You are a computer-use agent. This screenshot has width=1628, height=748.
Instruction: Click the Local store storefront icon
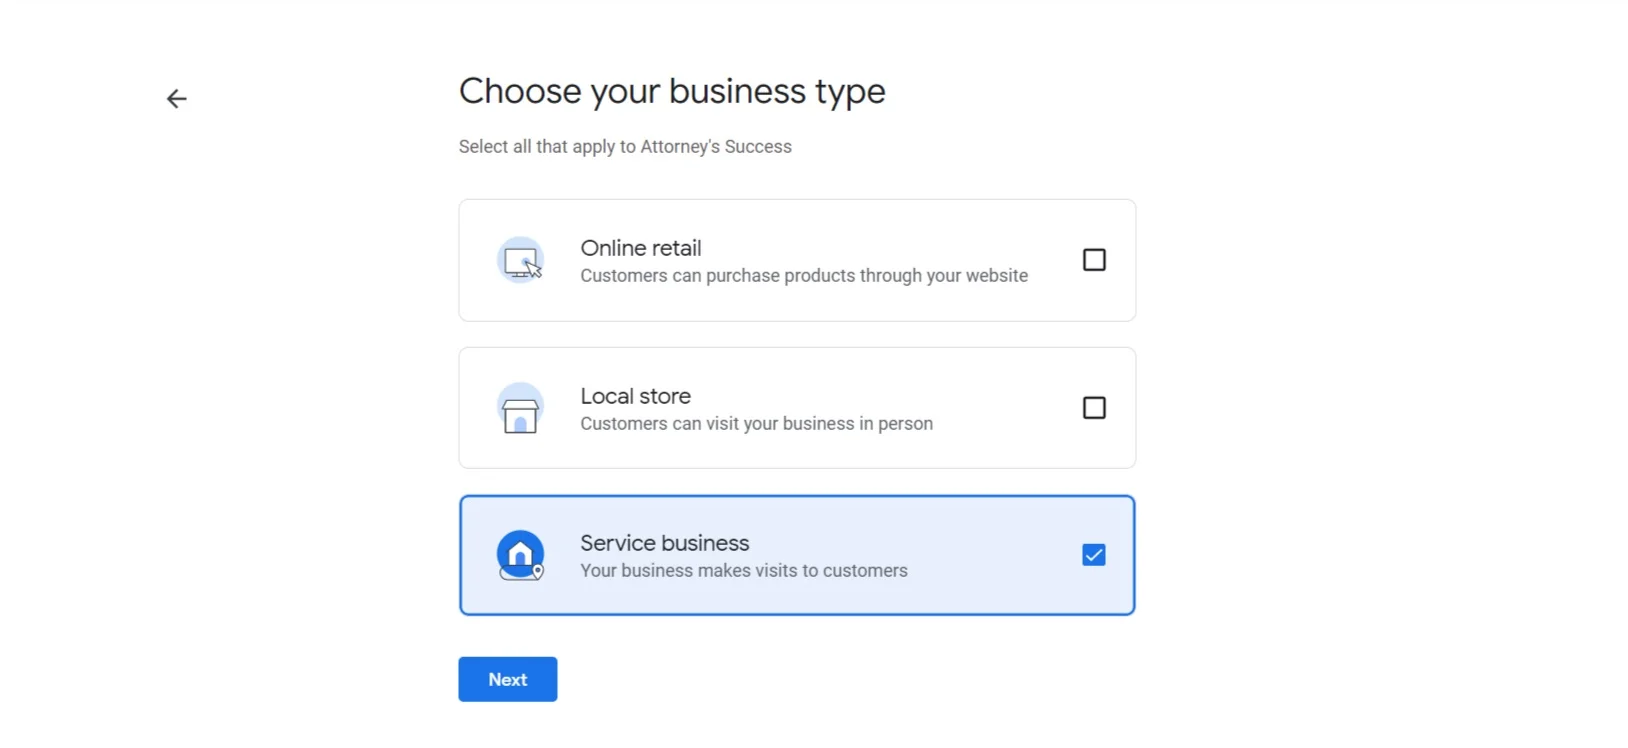521,408
